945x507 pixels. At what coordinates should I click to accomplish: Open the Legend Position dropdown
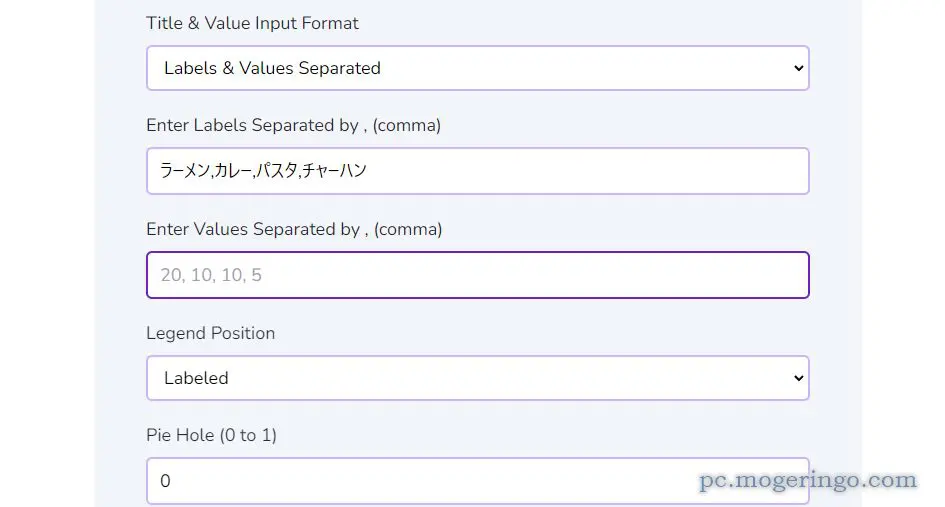point(477,378)
